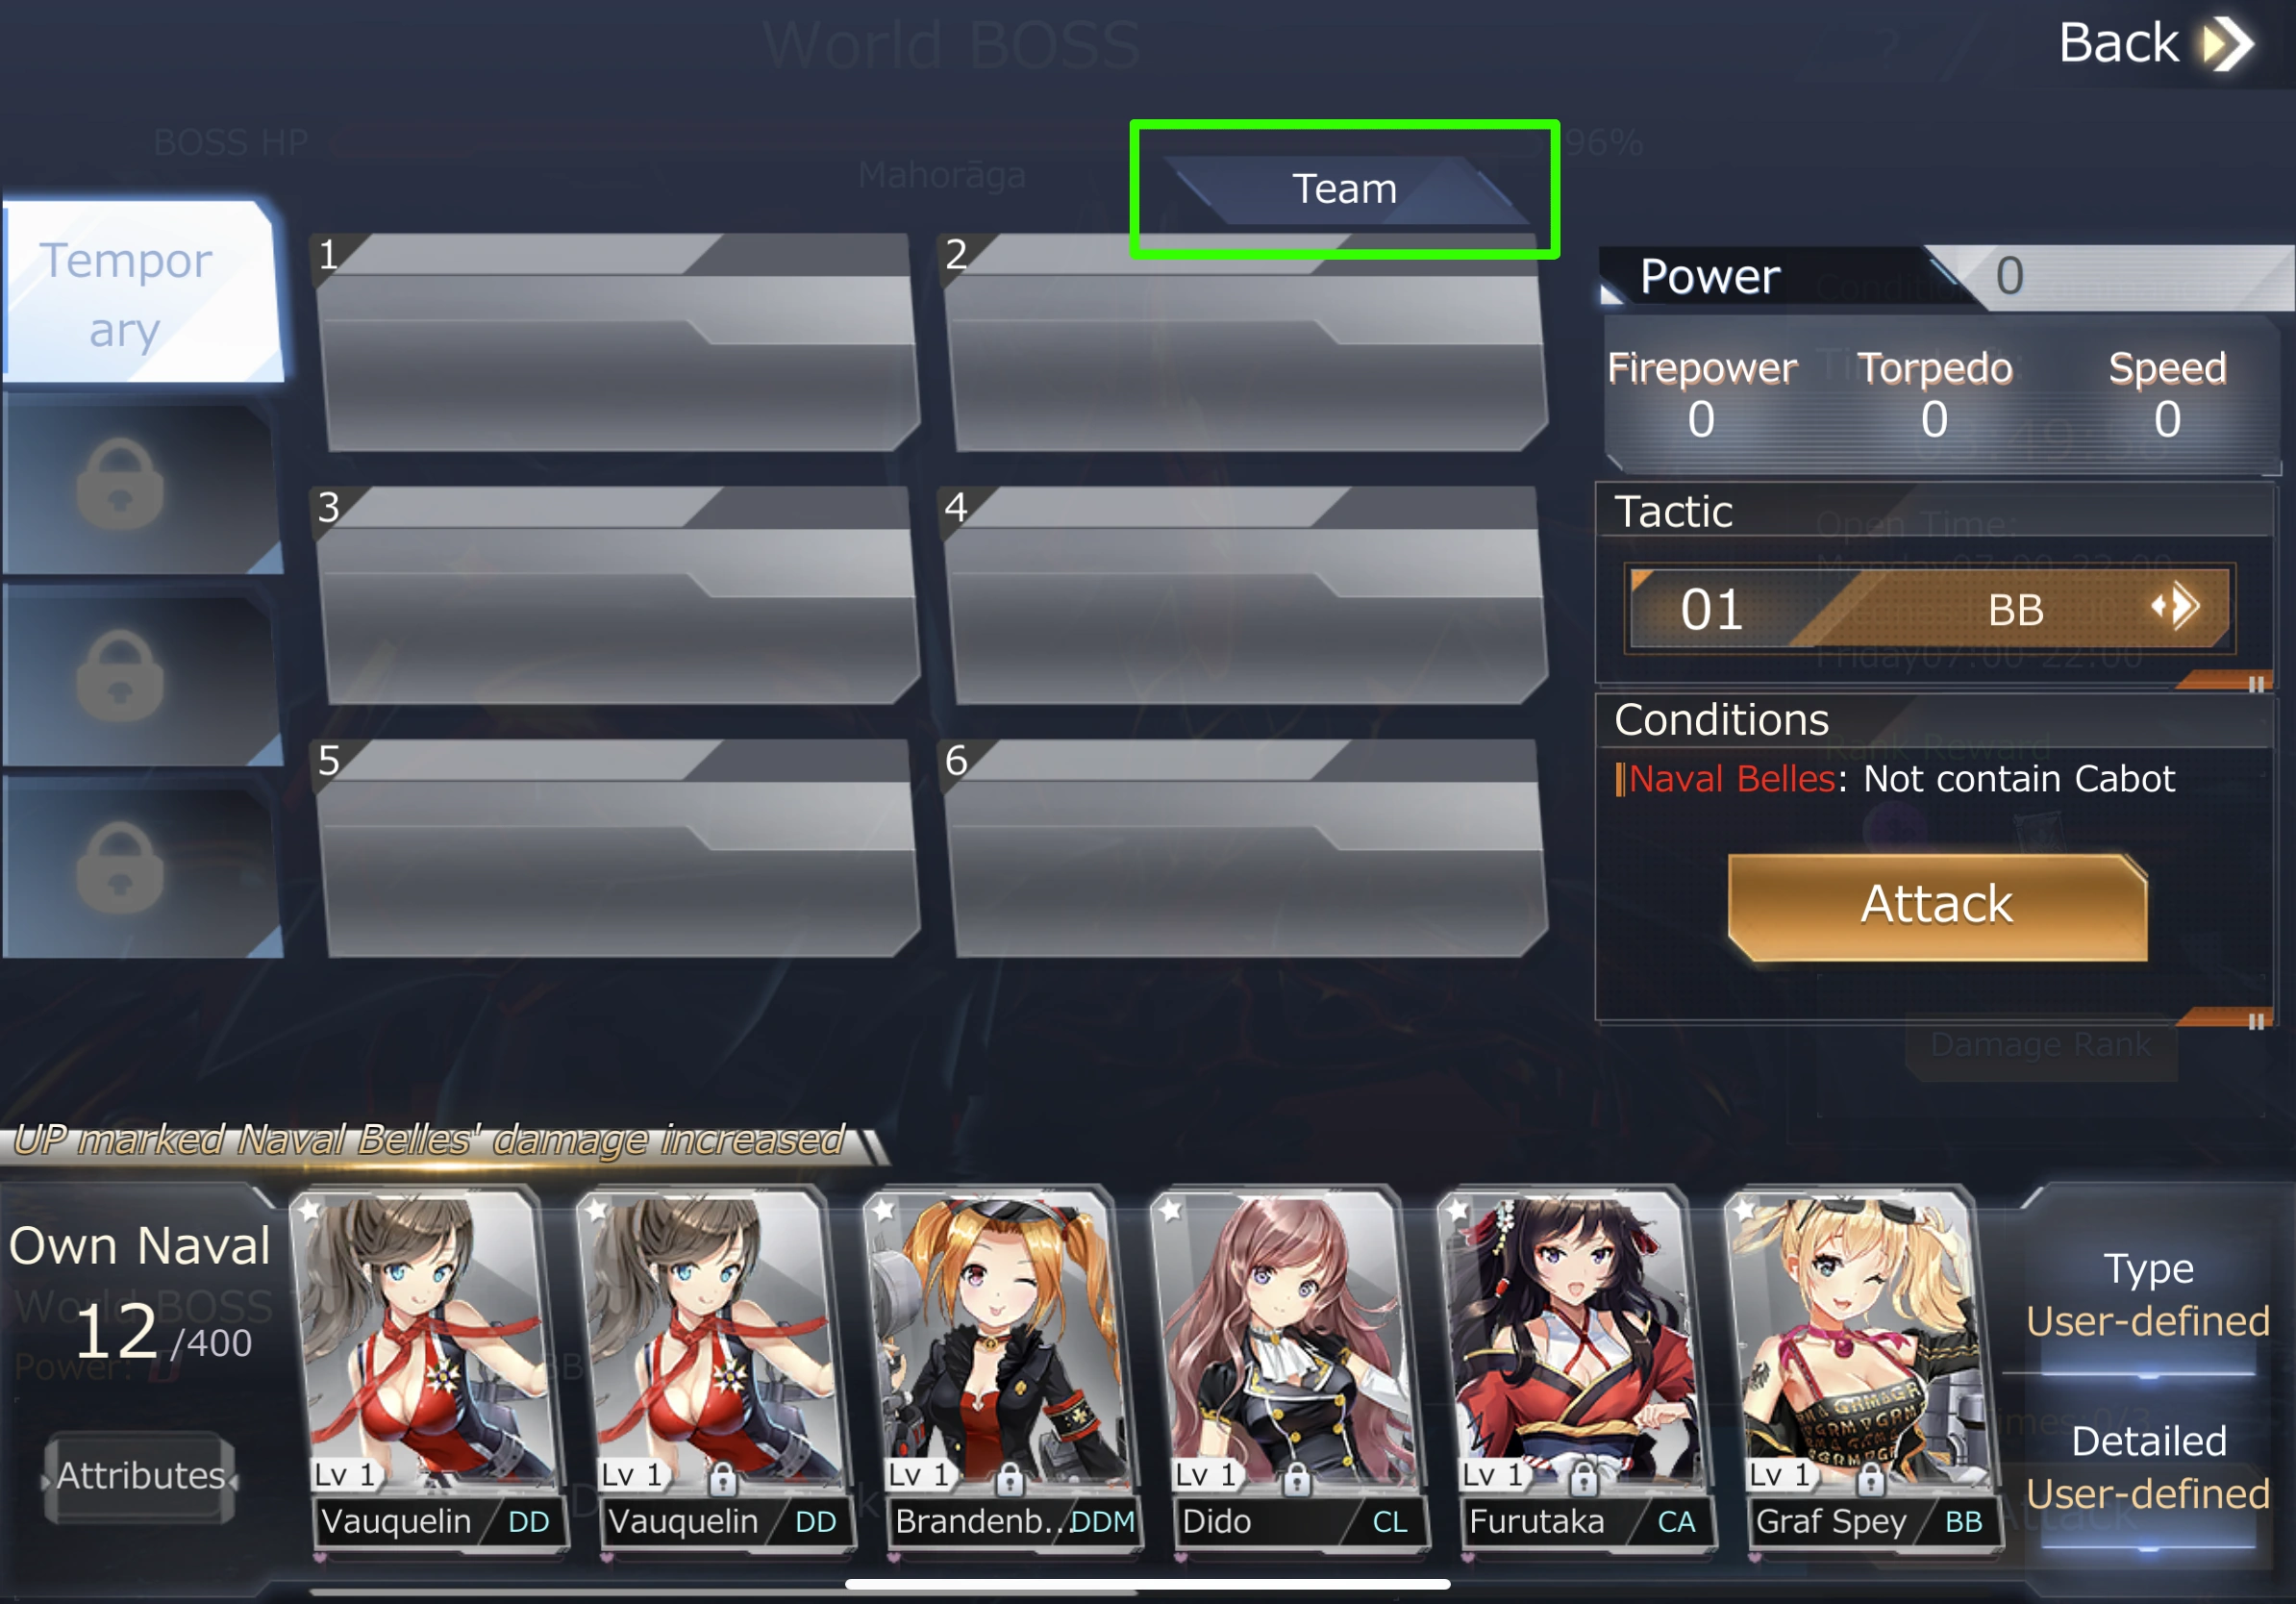Toggle lock on Furutaka card

point(1583,1478)
